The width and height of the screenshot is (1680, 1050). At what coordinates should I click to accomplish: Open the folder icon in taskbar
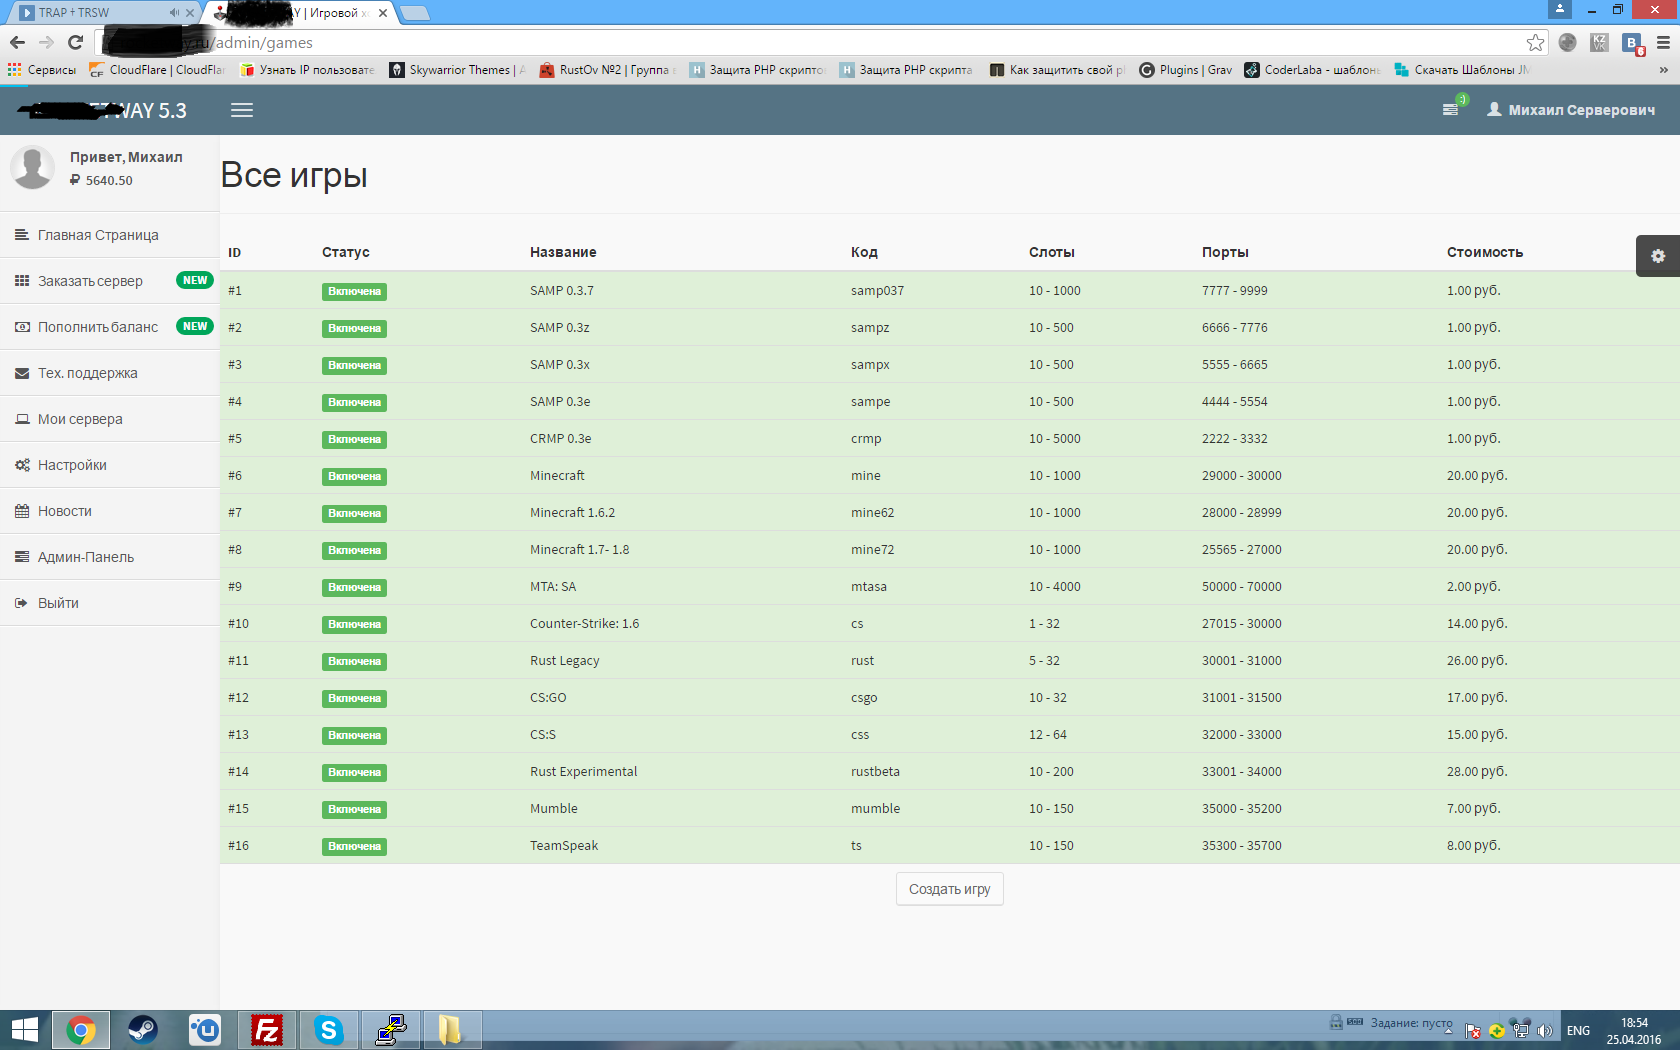click(x=451, y=1030)
